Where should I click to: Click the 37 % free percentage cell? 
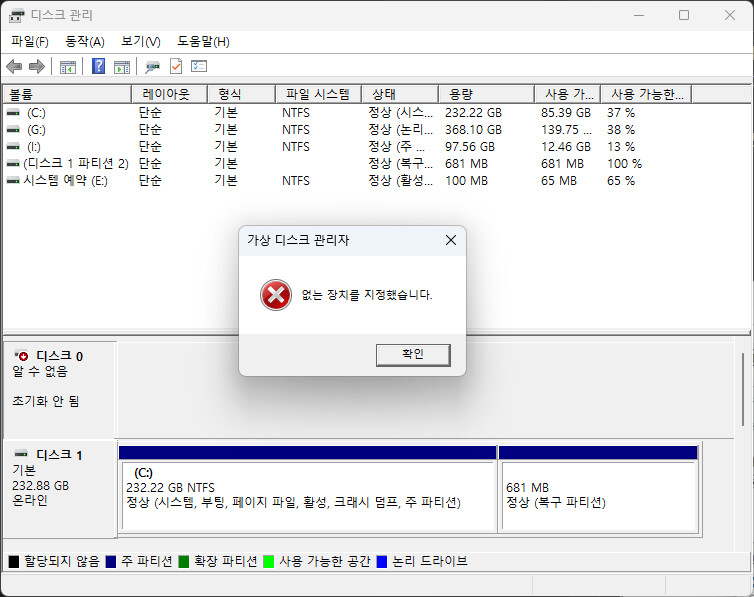[620, 113]
